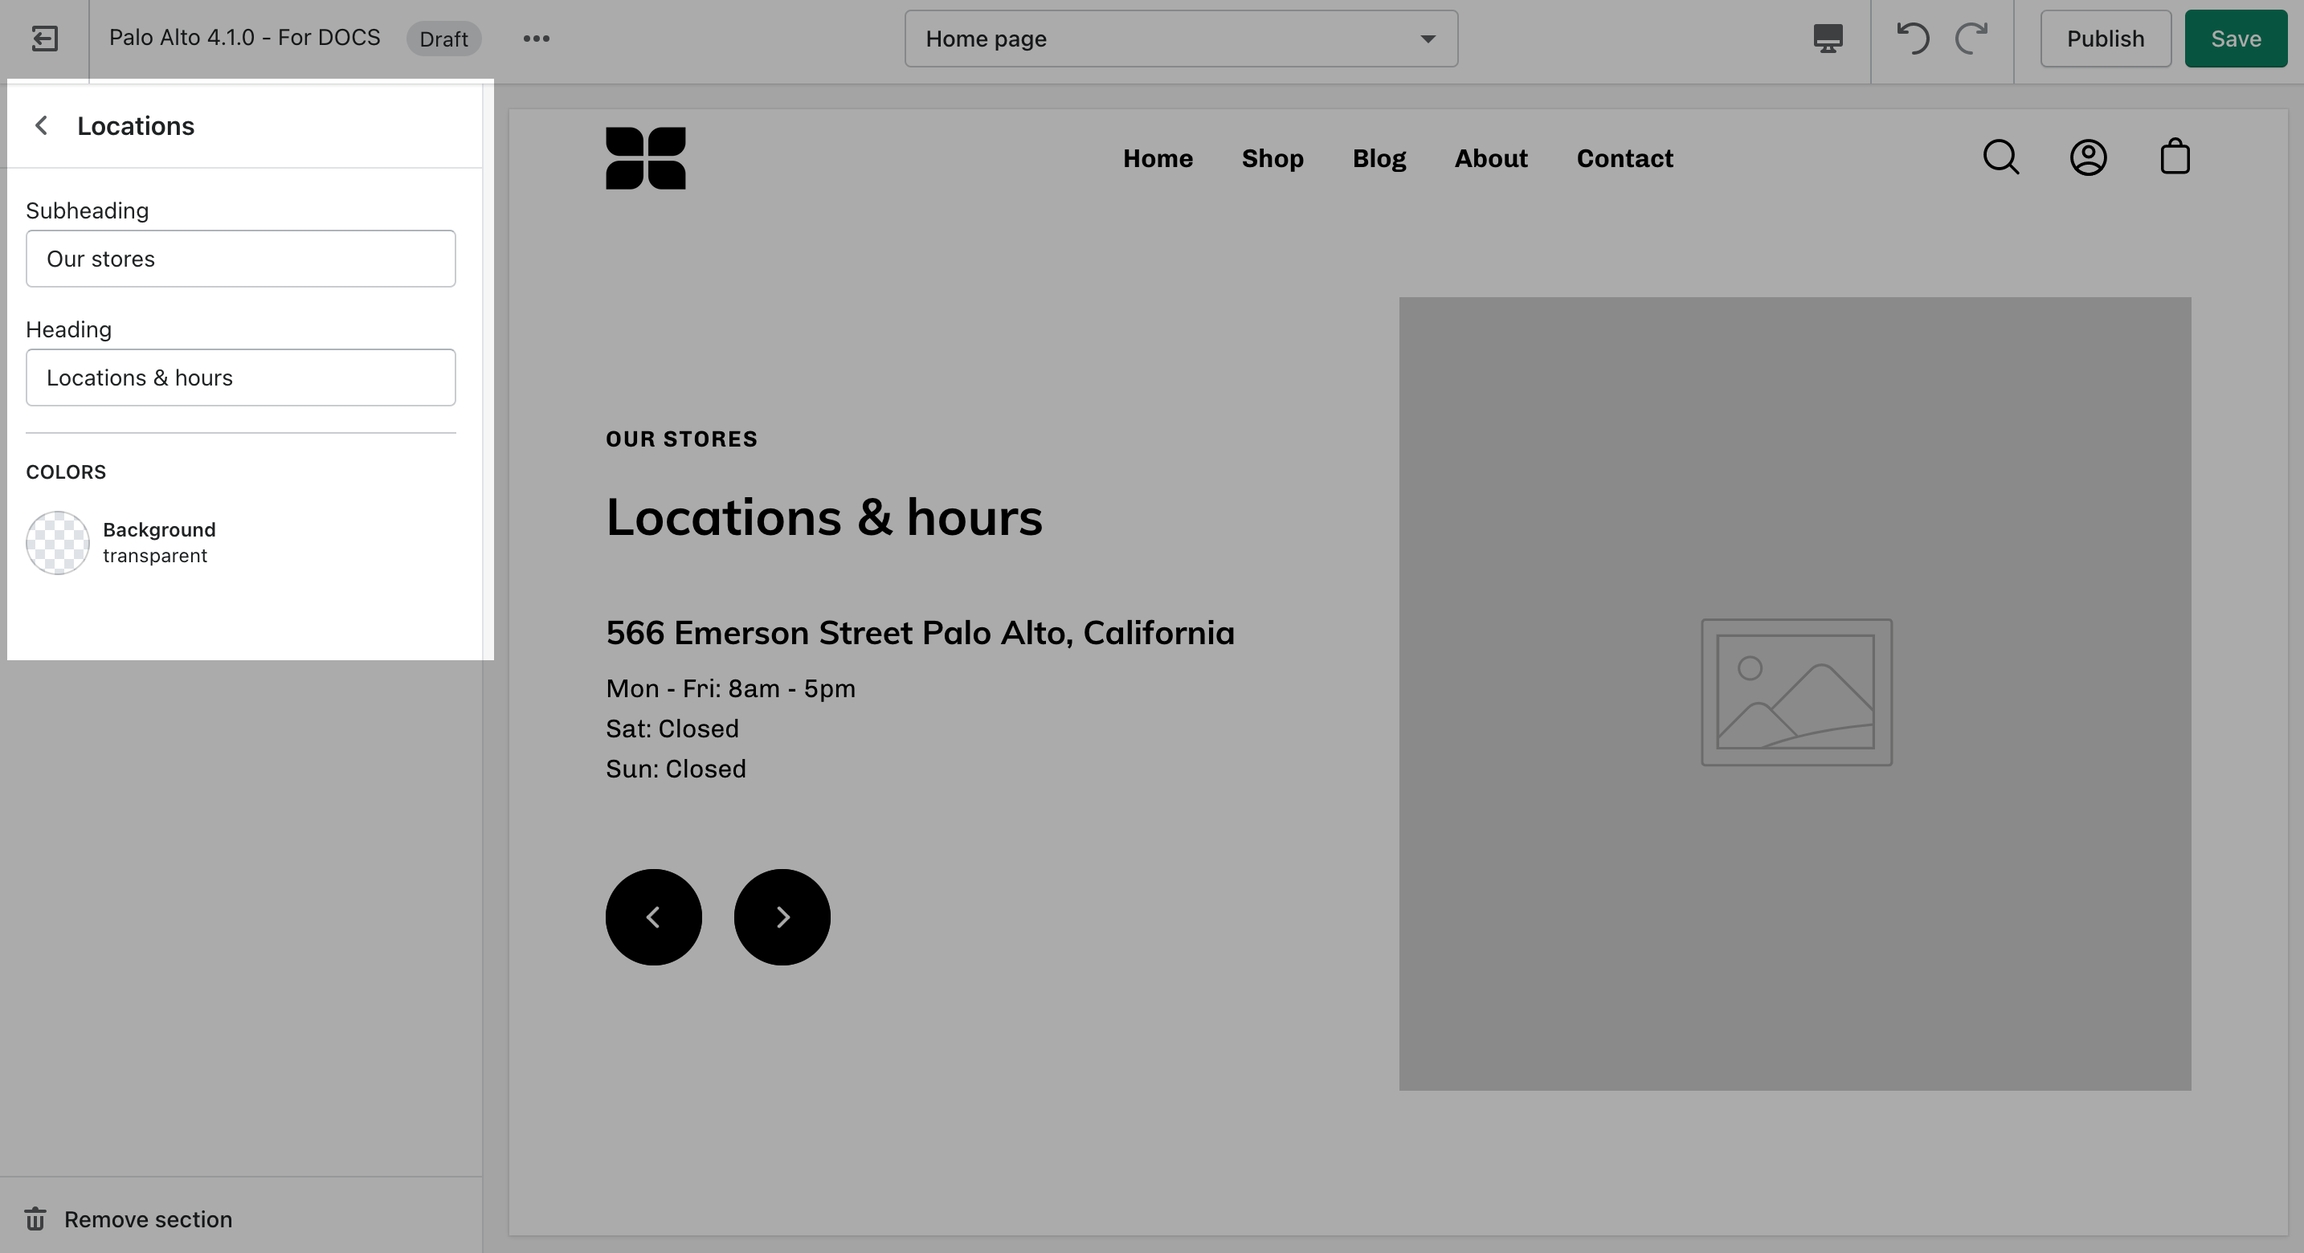Image resolution: width=2304 pixels, height=1253 pixels.
Task: Publish the theme
Action: point(2105,39)
